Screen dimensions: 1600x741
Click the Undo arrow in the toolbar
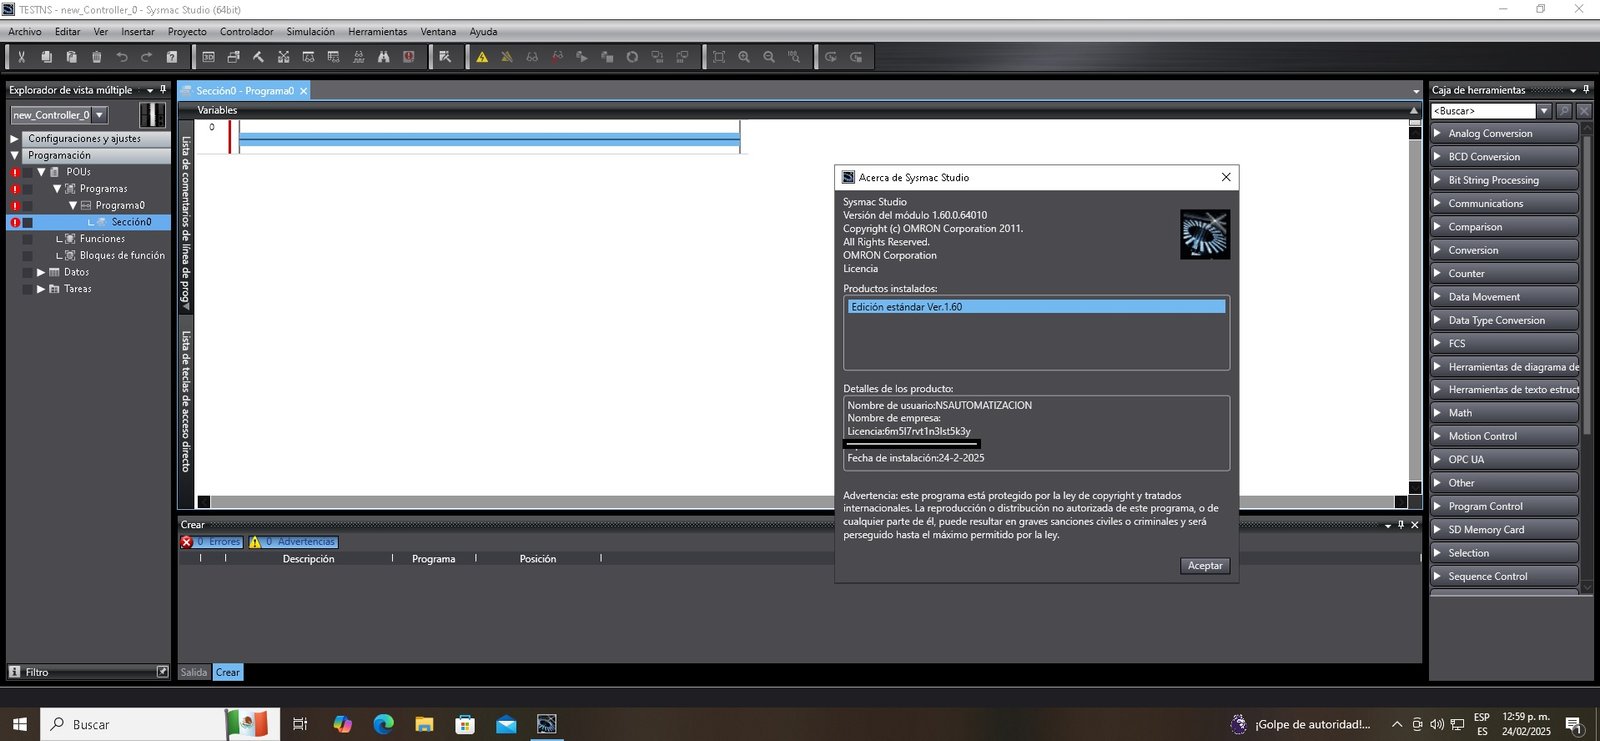tap(122, 57)
